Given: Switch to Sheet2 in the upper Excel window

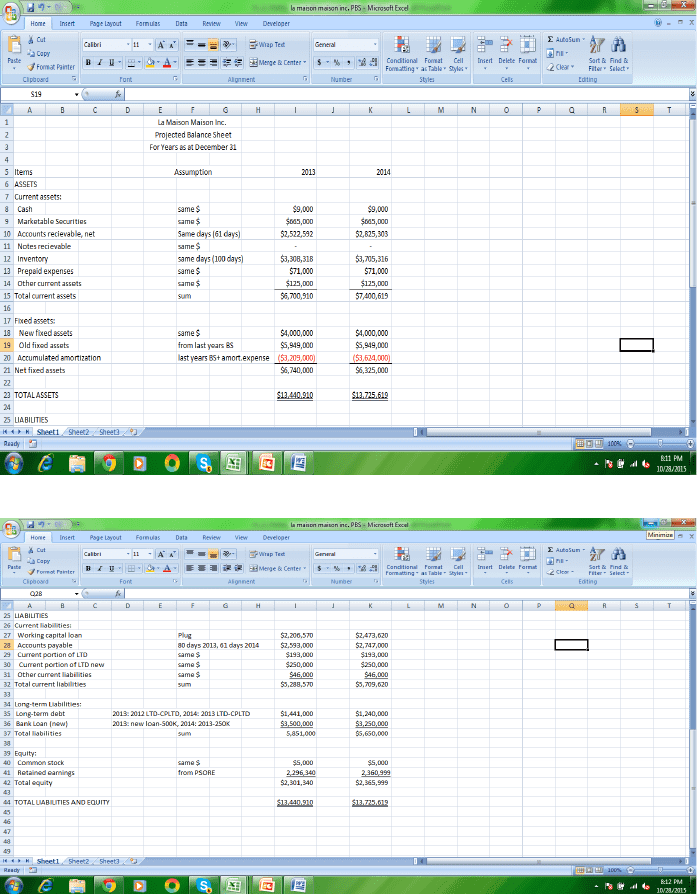Looking at the screenshot, I should pyautogui.click(x=79, y=432).
